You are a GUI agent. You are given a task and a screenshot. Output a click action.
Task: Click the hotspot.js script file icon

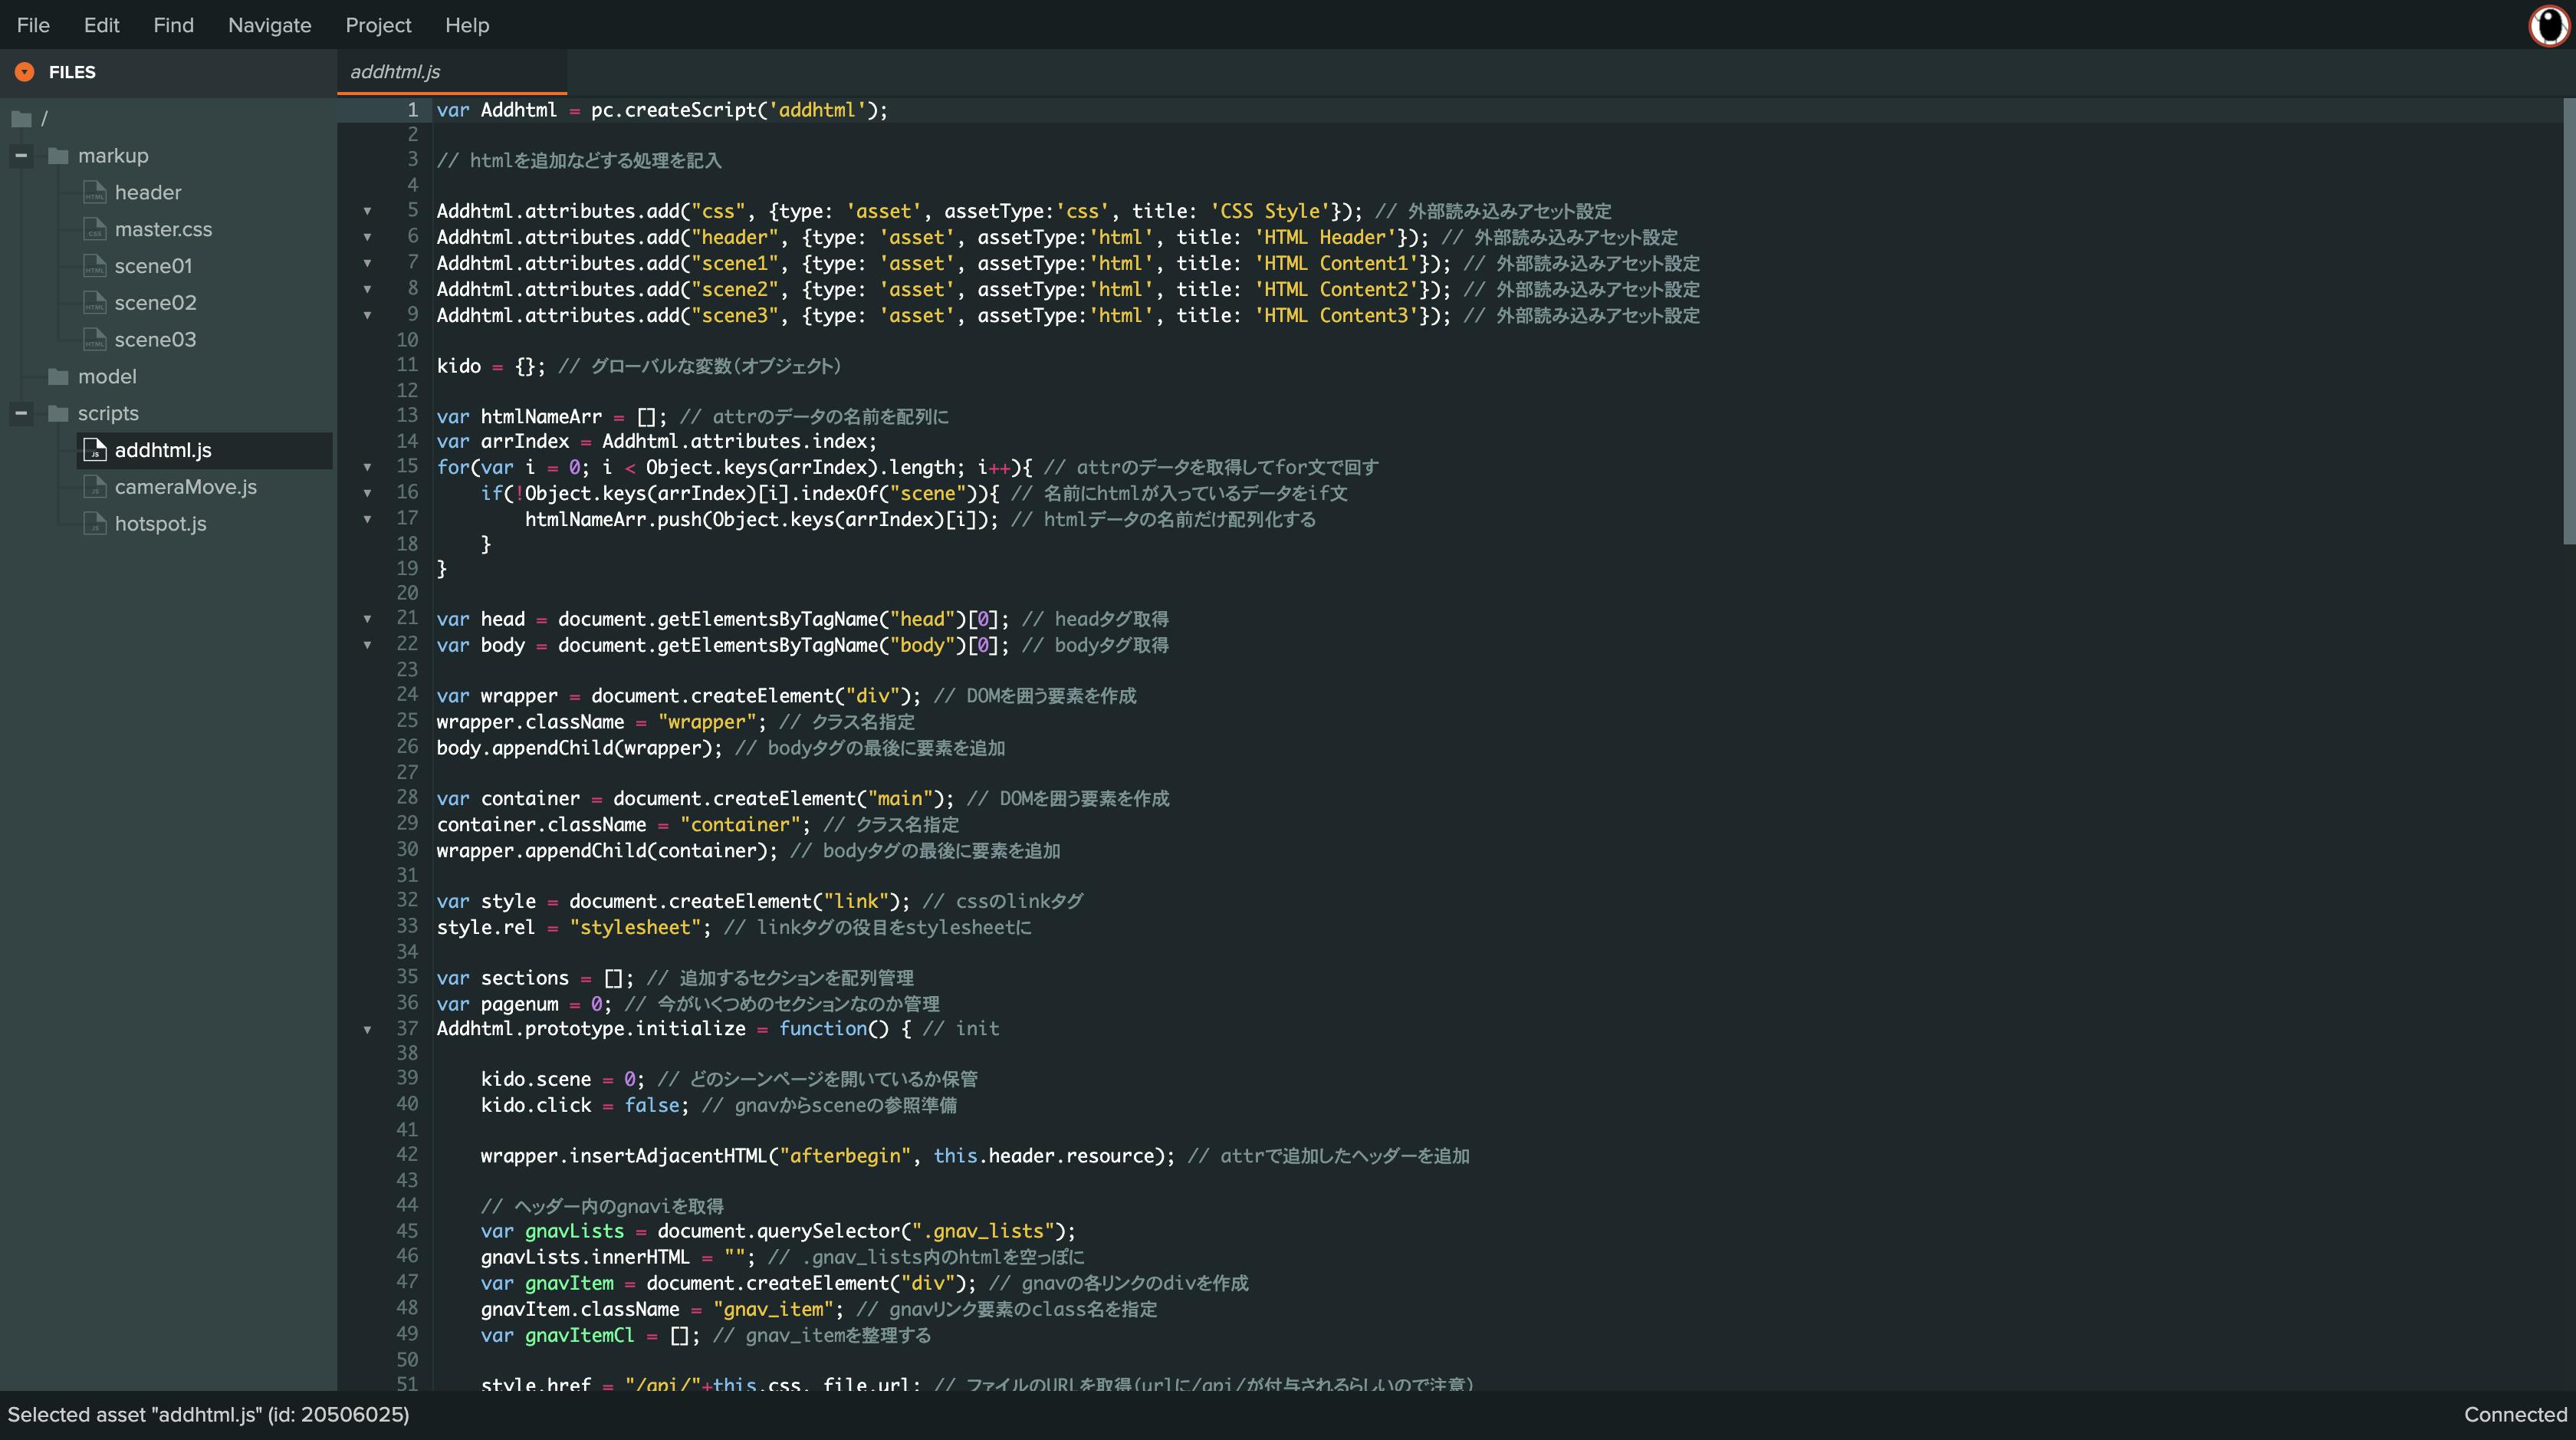(95, 524)
